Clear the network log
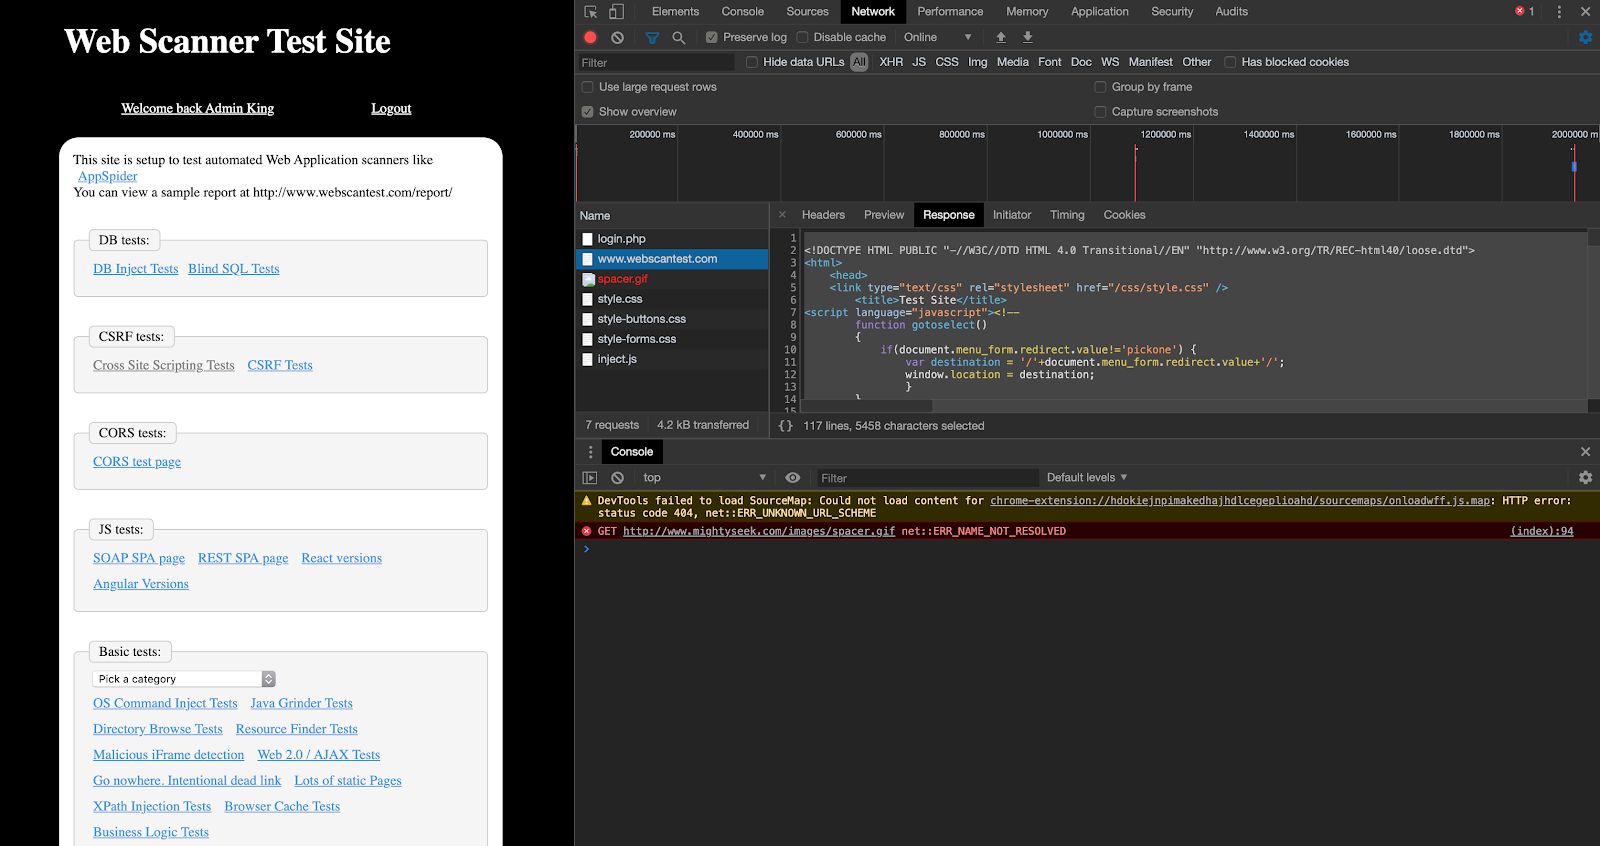Image resolution: width=1600 pixels, height=846 pixels. tap(617, 37)
